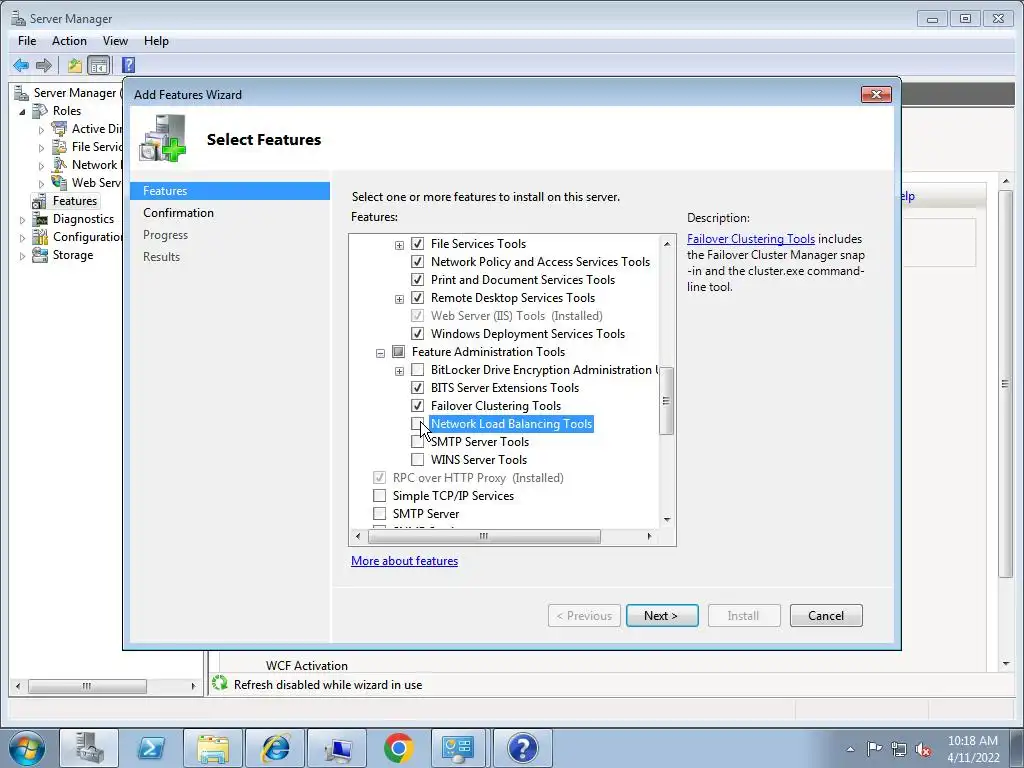
Task: Click the Active Directory role icon
Action: (x=59, y=129)
